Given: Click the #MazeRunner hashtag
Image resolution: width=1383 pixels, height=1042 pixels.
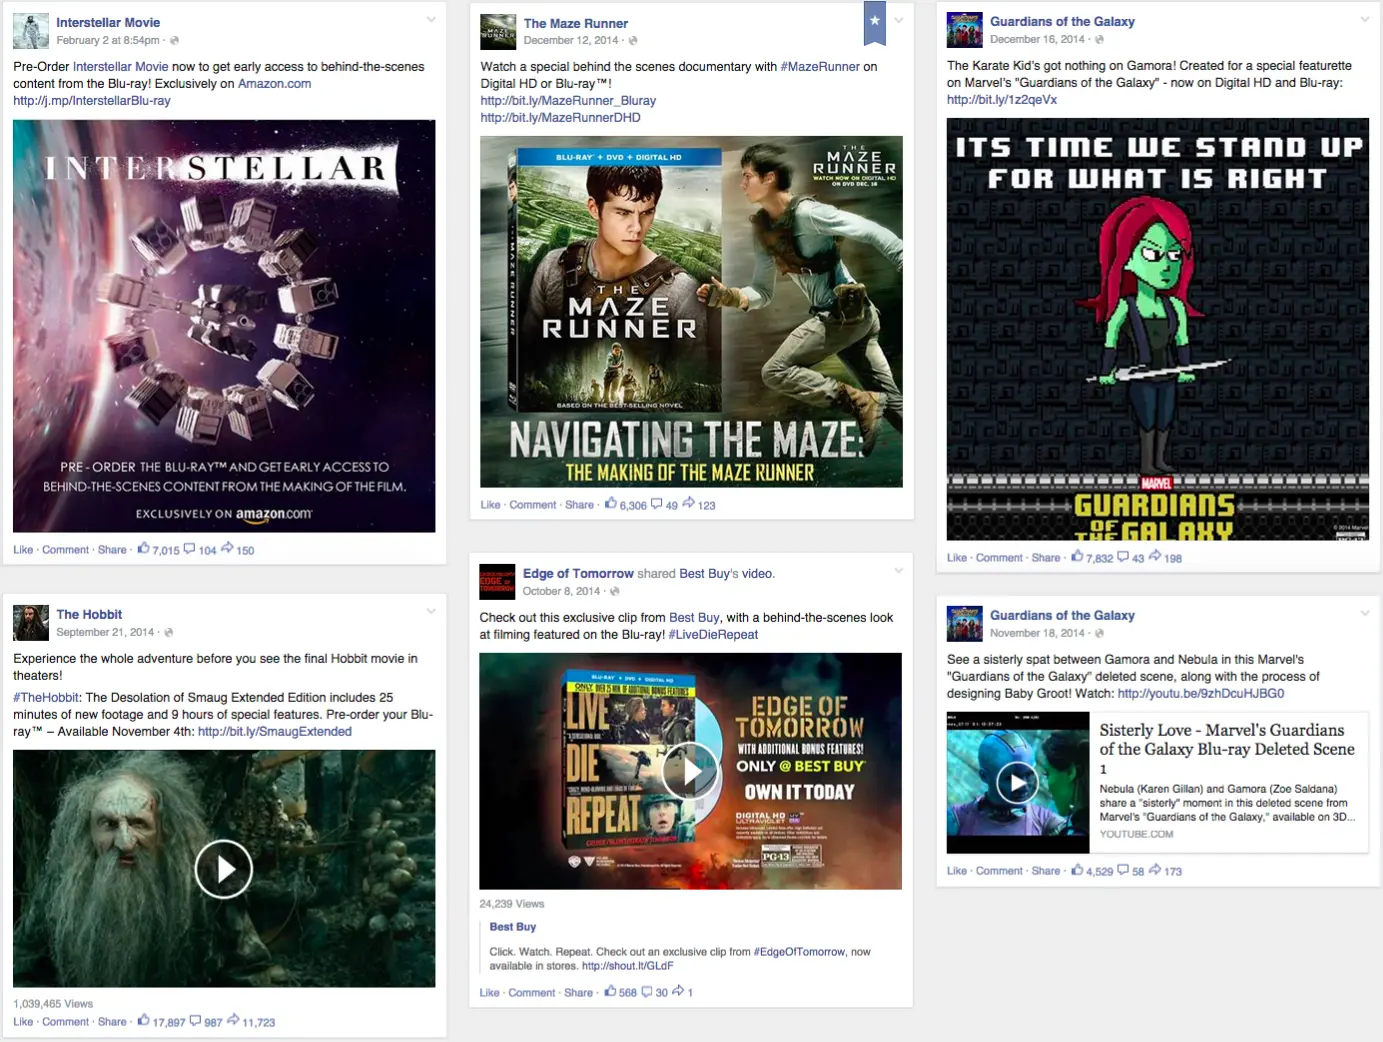Looking at the screenshot, I should point(819,67).
